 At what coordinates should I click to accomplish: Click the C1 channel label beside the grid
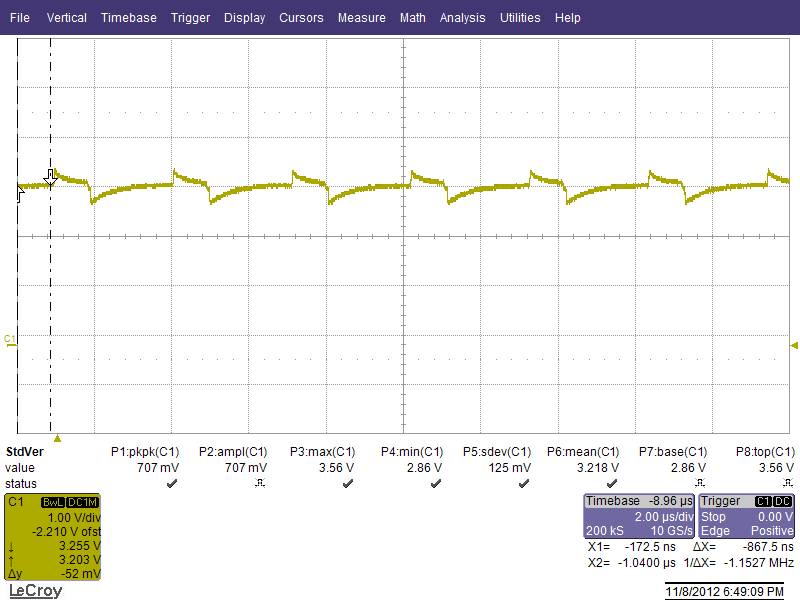click(8, 338)
